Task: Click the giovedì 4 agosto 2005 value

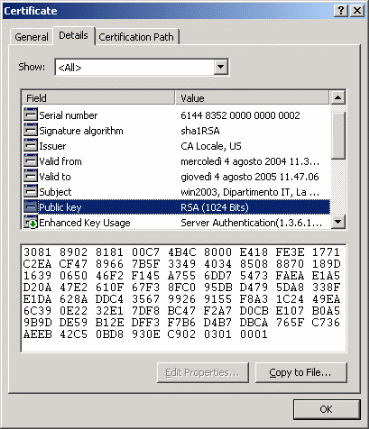Action: (x=250, y=177)
